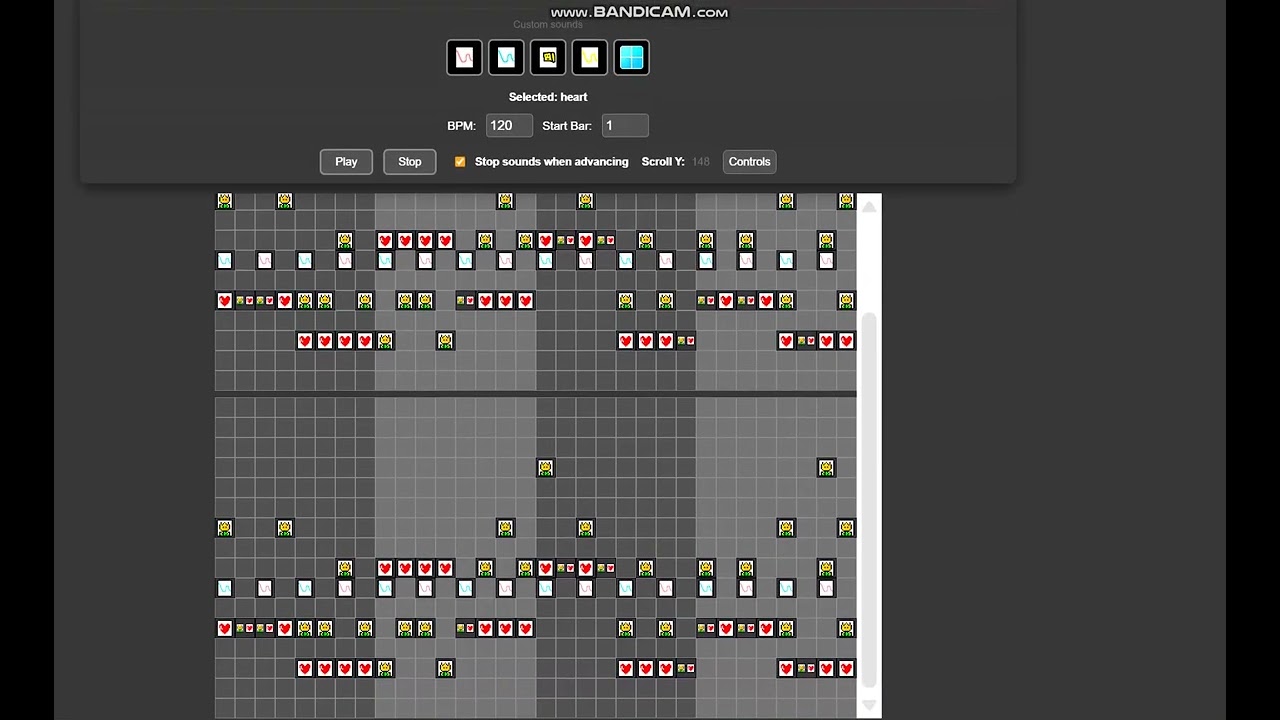Click standalone flower note in upper pattern's bottom row
Viewport: 1280px width, 720px height.
click(445, 341)
